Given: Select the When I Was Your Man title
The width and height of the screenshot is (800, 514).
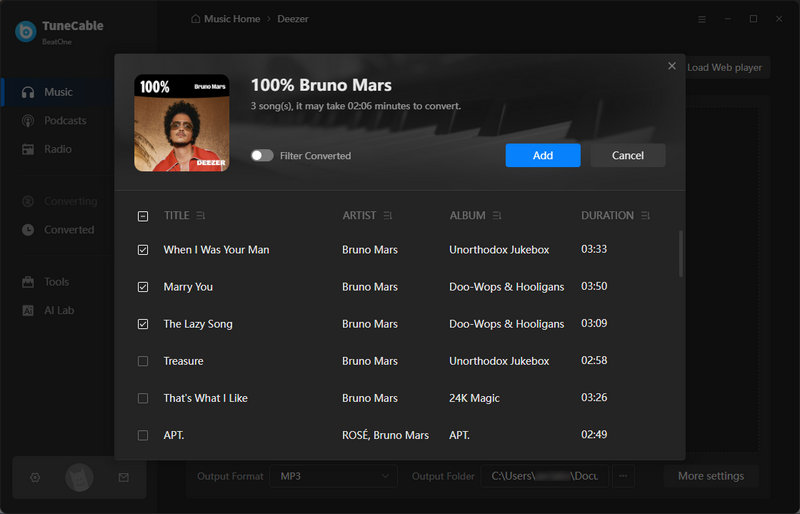Looking at the screenshot, I should [x=216, y=250].
